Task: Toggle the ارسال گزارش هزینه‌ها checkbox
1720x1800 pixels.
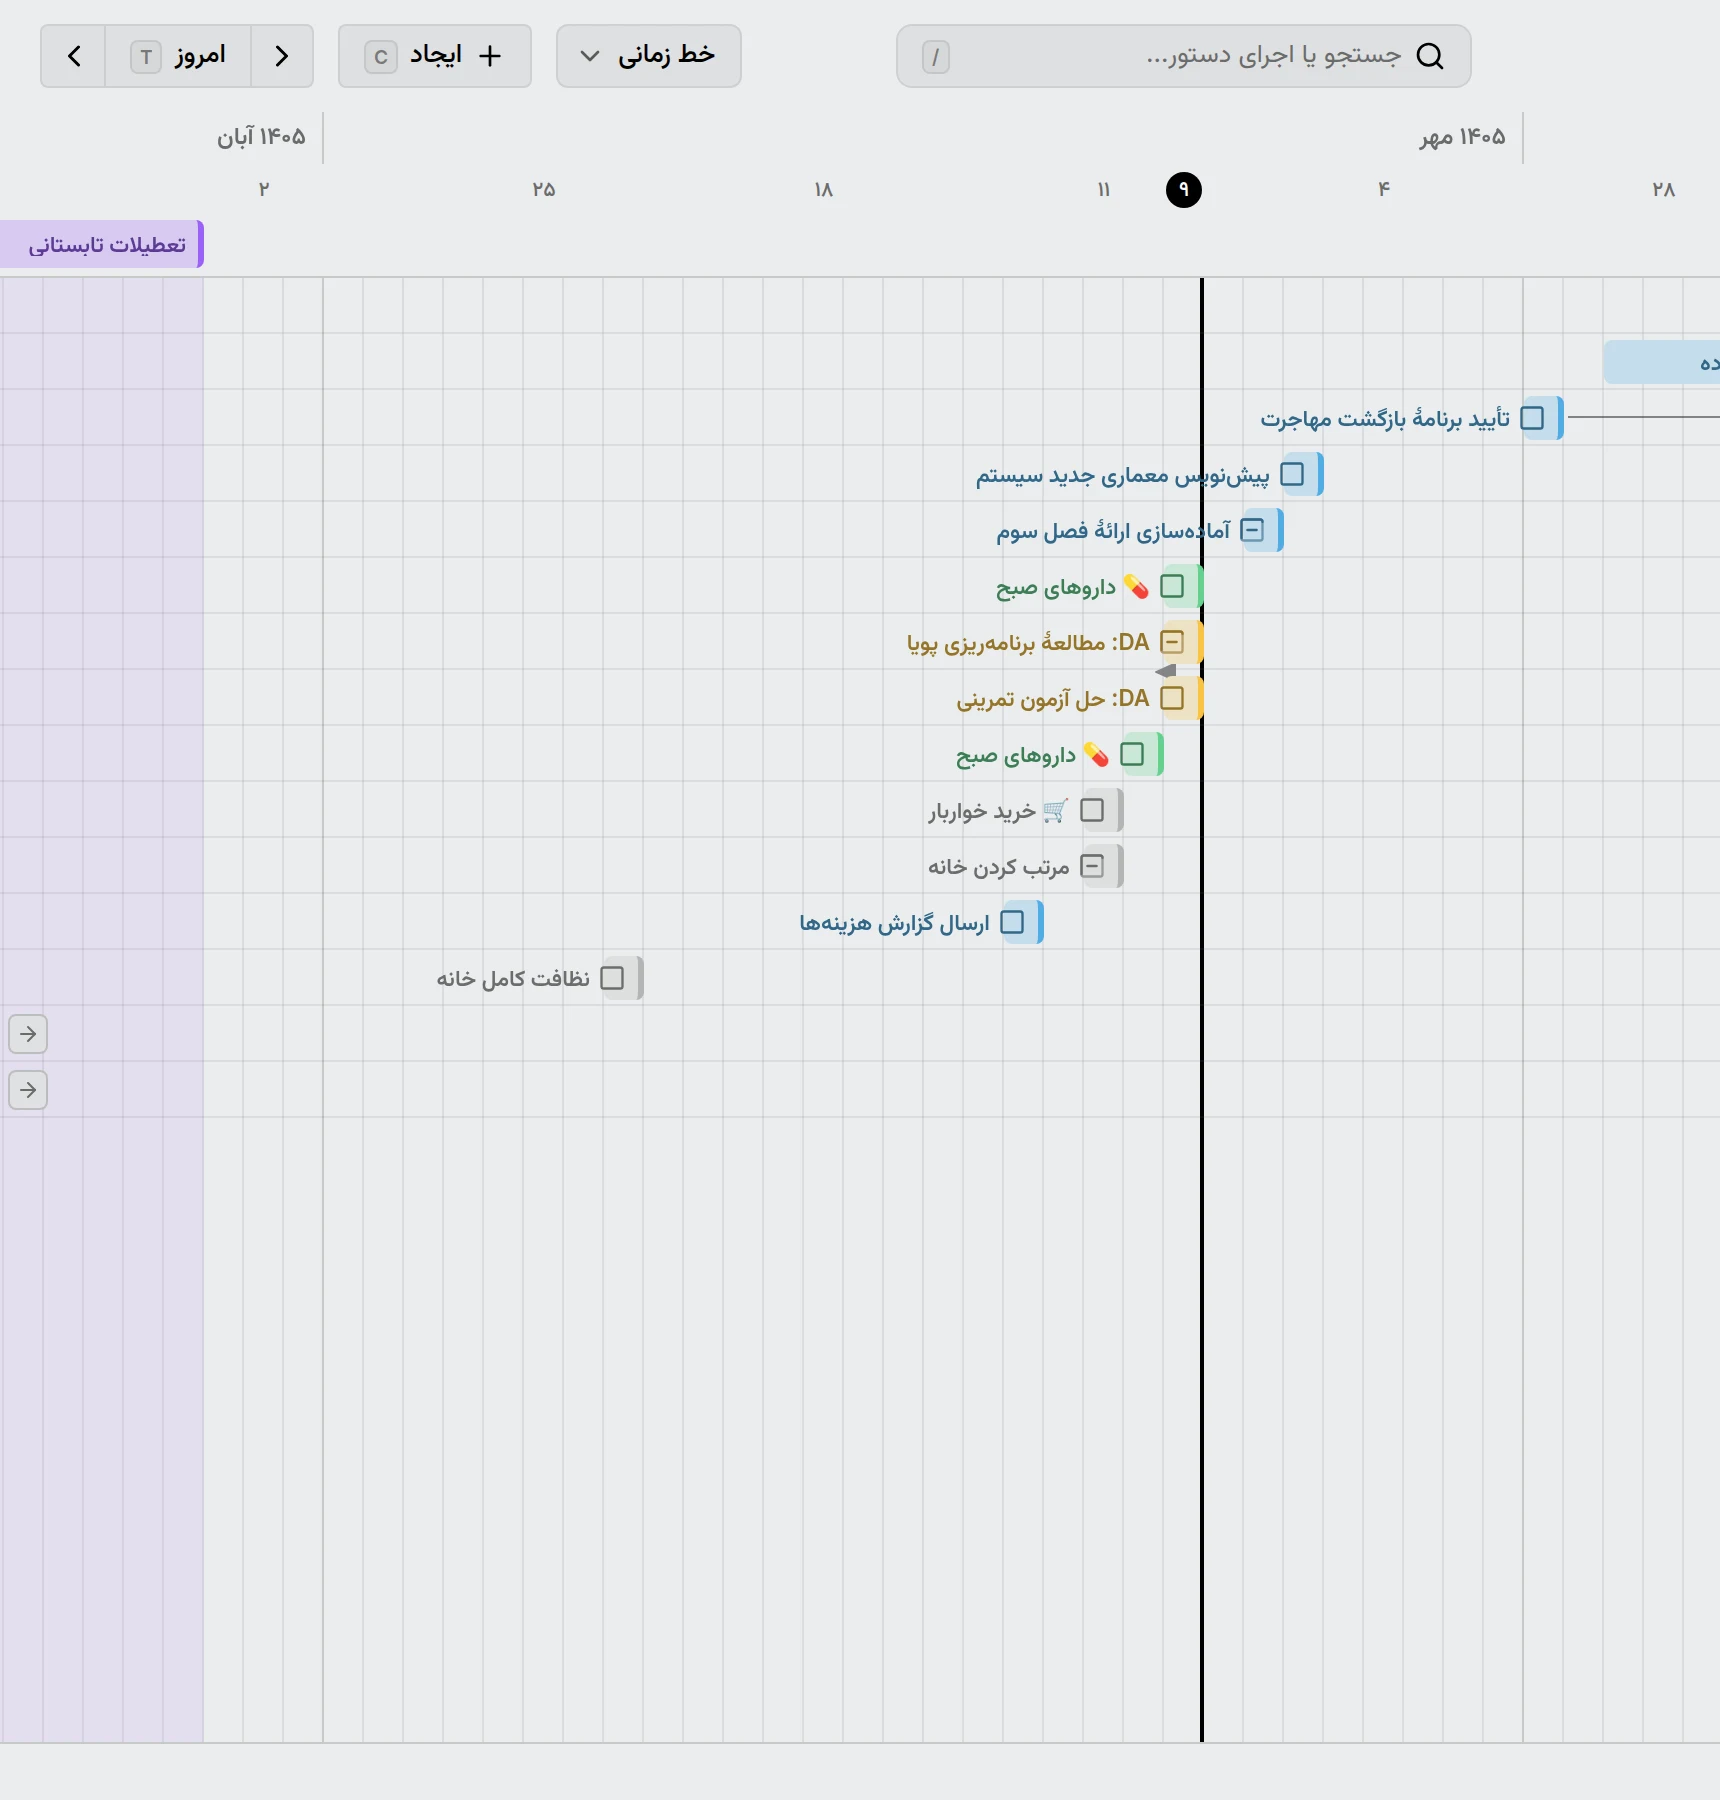Action: click(1012, 922)
